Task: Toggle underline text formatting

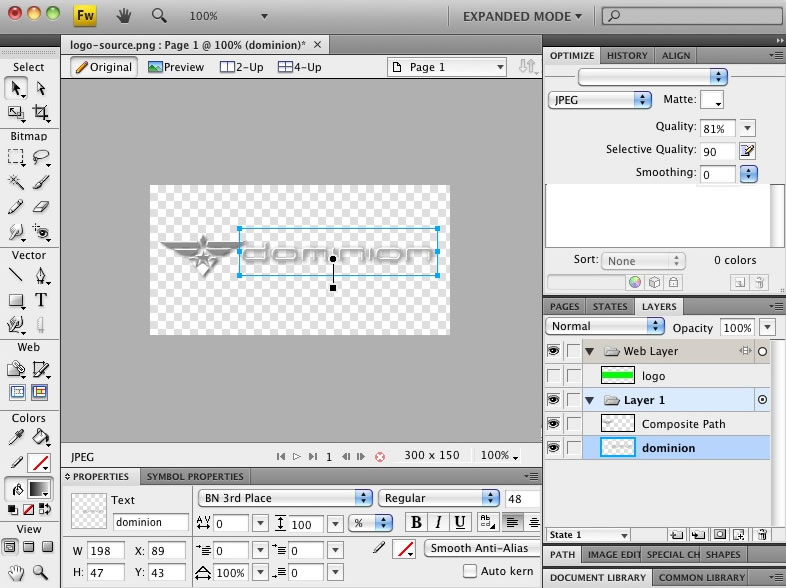Action: pos(460,522)
